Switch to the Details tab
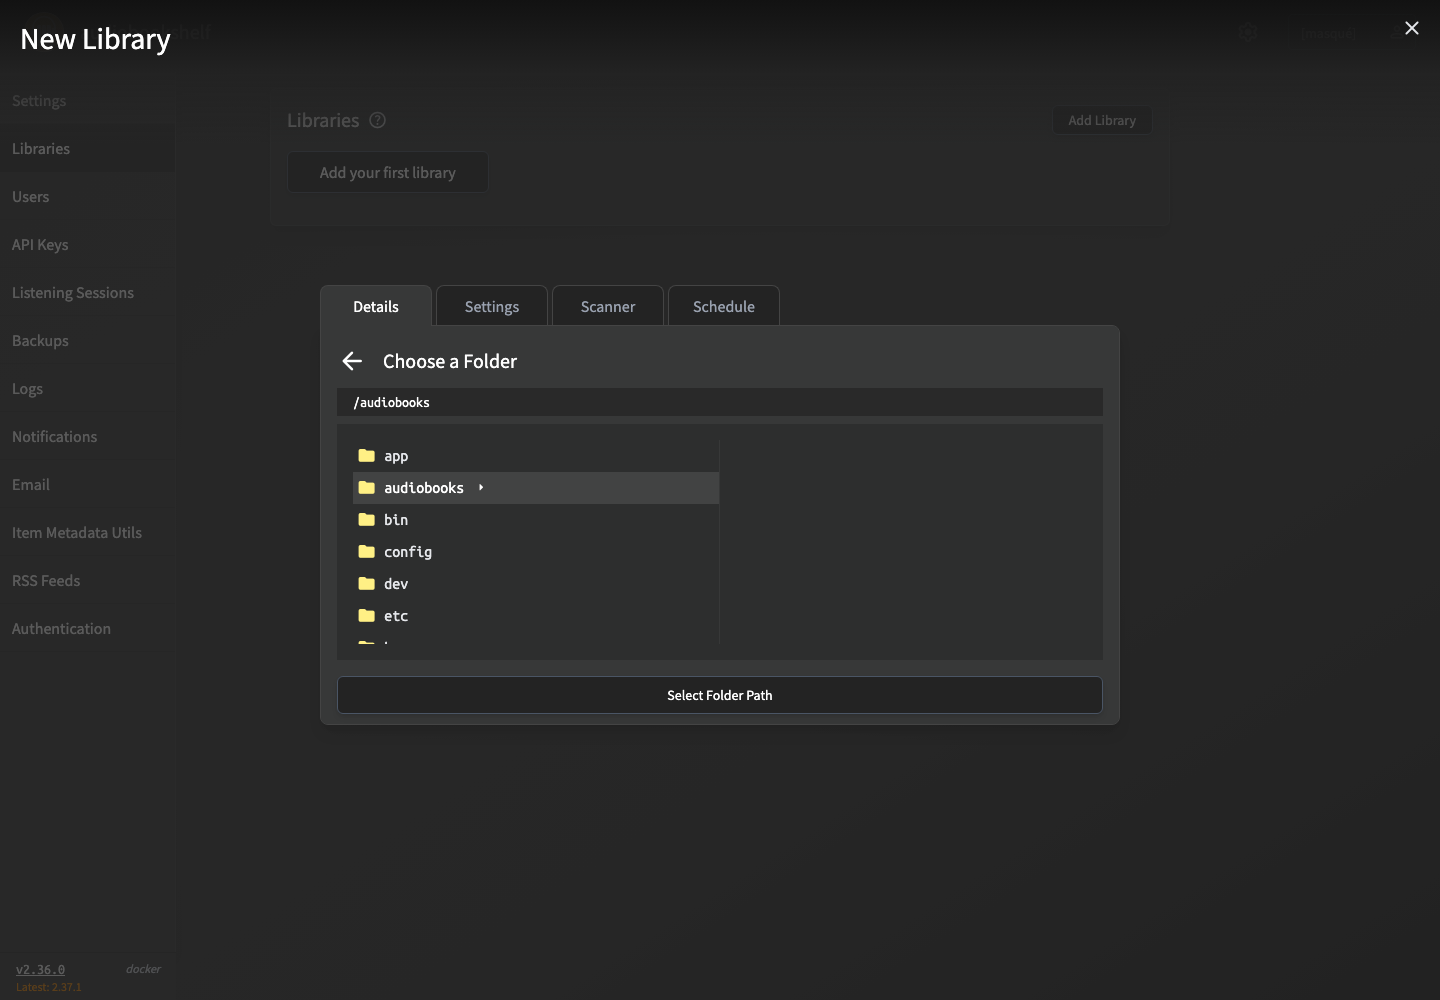 click(376, 306)
